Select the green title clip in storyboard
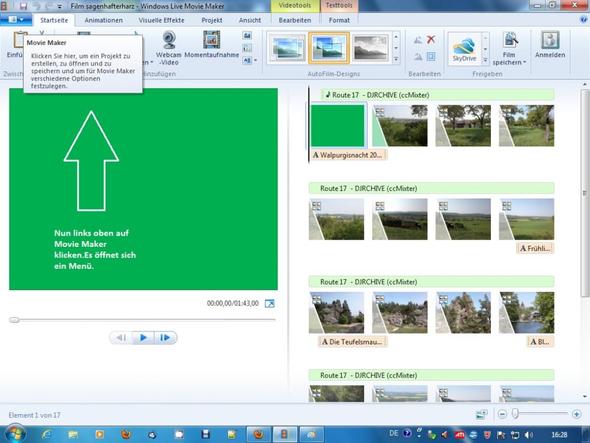The height and width of the screenshot is (443, 590). pos(338,125)
